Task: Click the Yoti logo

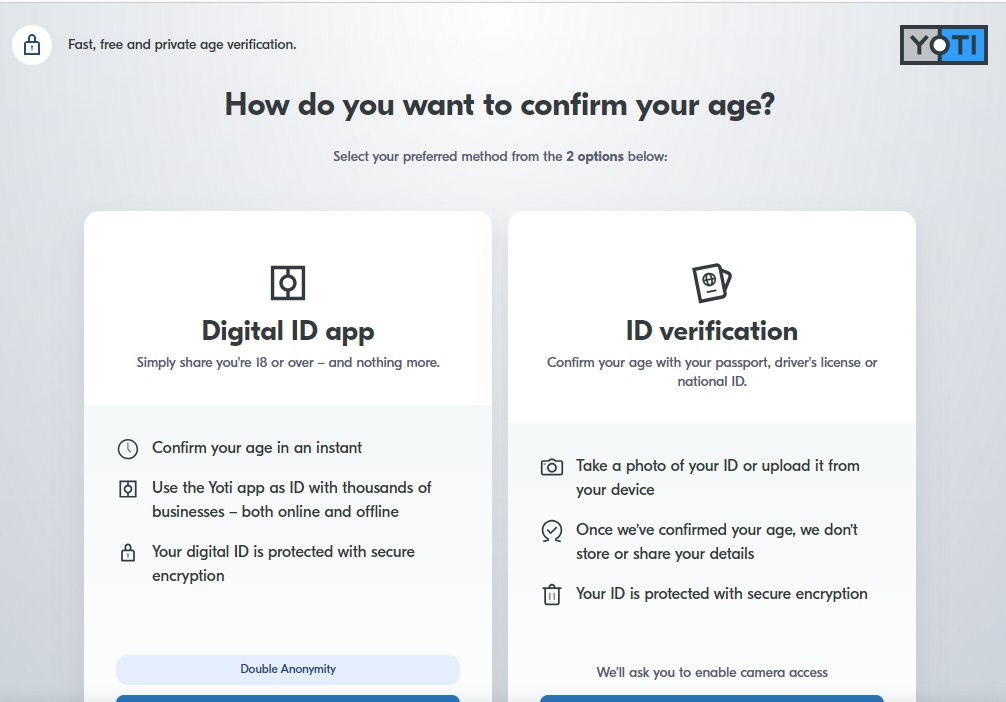Action: (x=942, y=45)
